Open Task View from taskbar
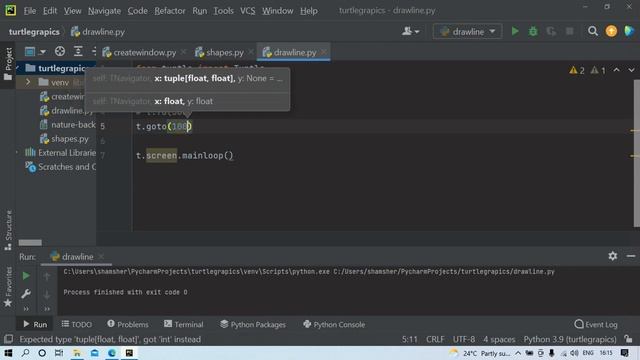The height and width of the screenshot is (360, 640). (59, 353)
